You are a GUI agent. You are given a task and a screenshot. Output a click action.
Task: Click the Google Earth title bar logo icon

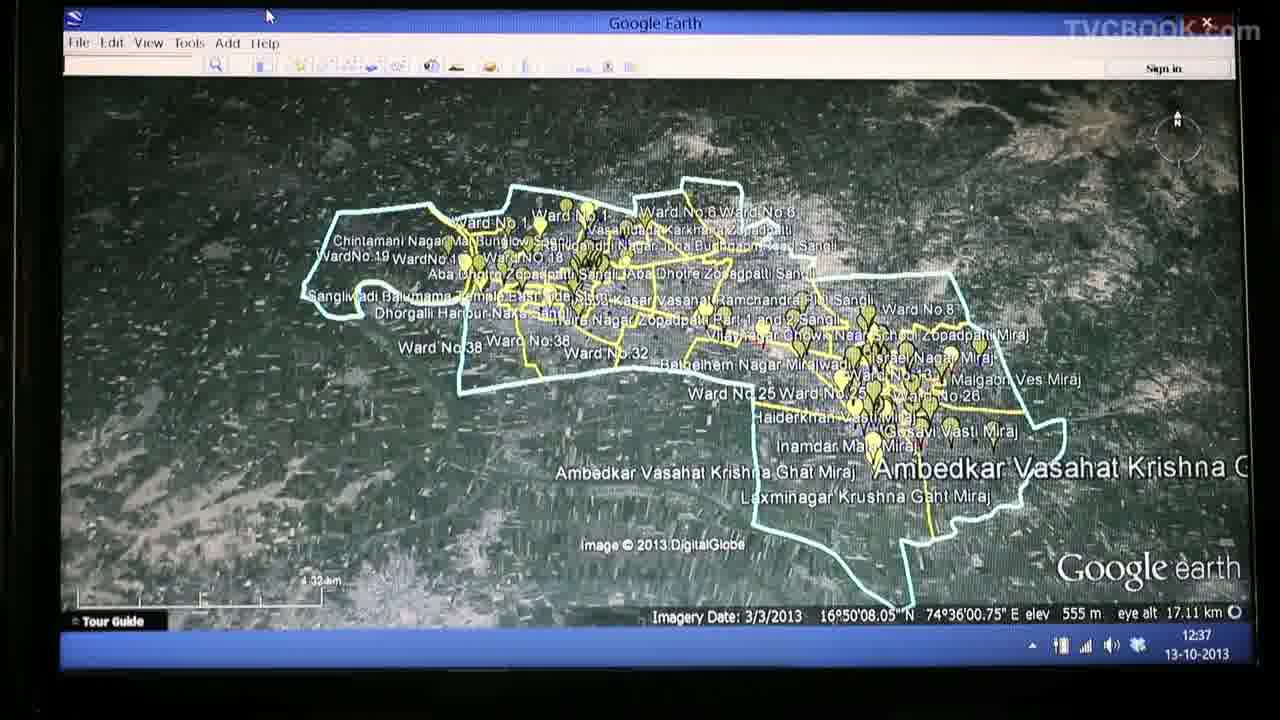(75, 20)
